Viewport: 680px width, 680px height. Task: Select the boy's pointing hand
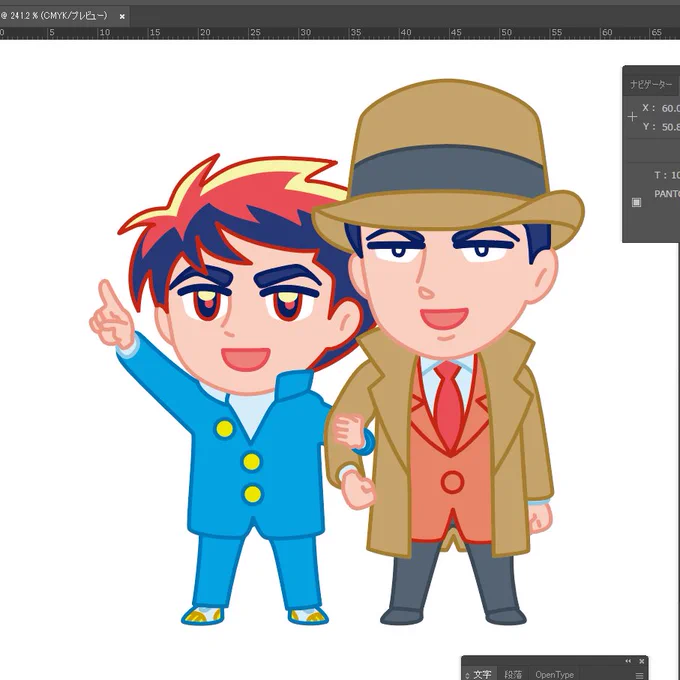(x=112, y=316)
